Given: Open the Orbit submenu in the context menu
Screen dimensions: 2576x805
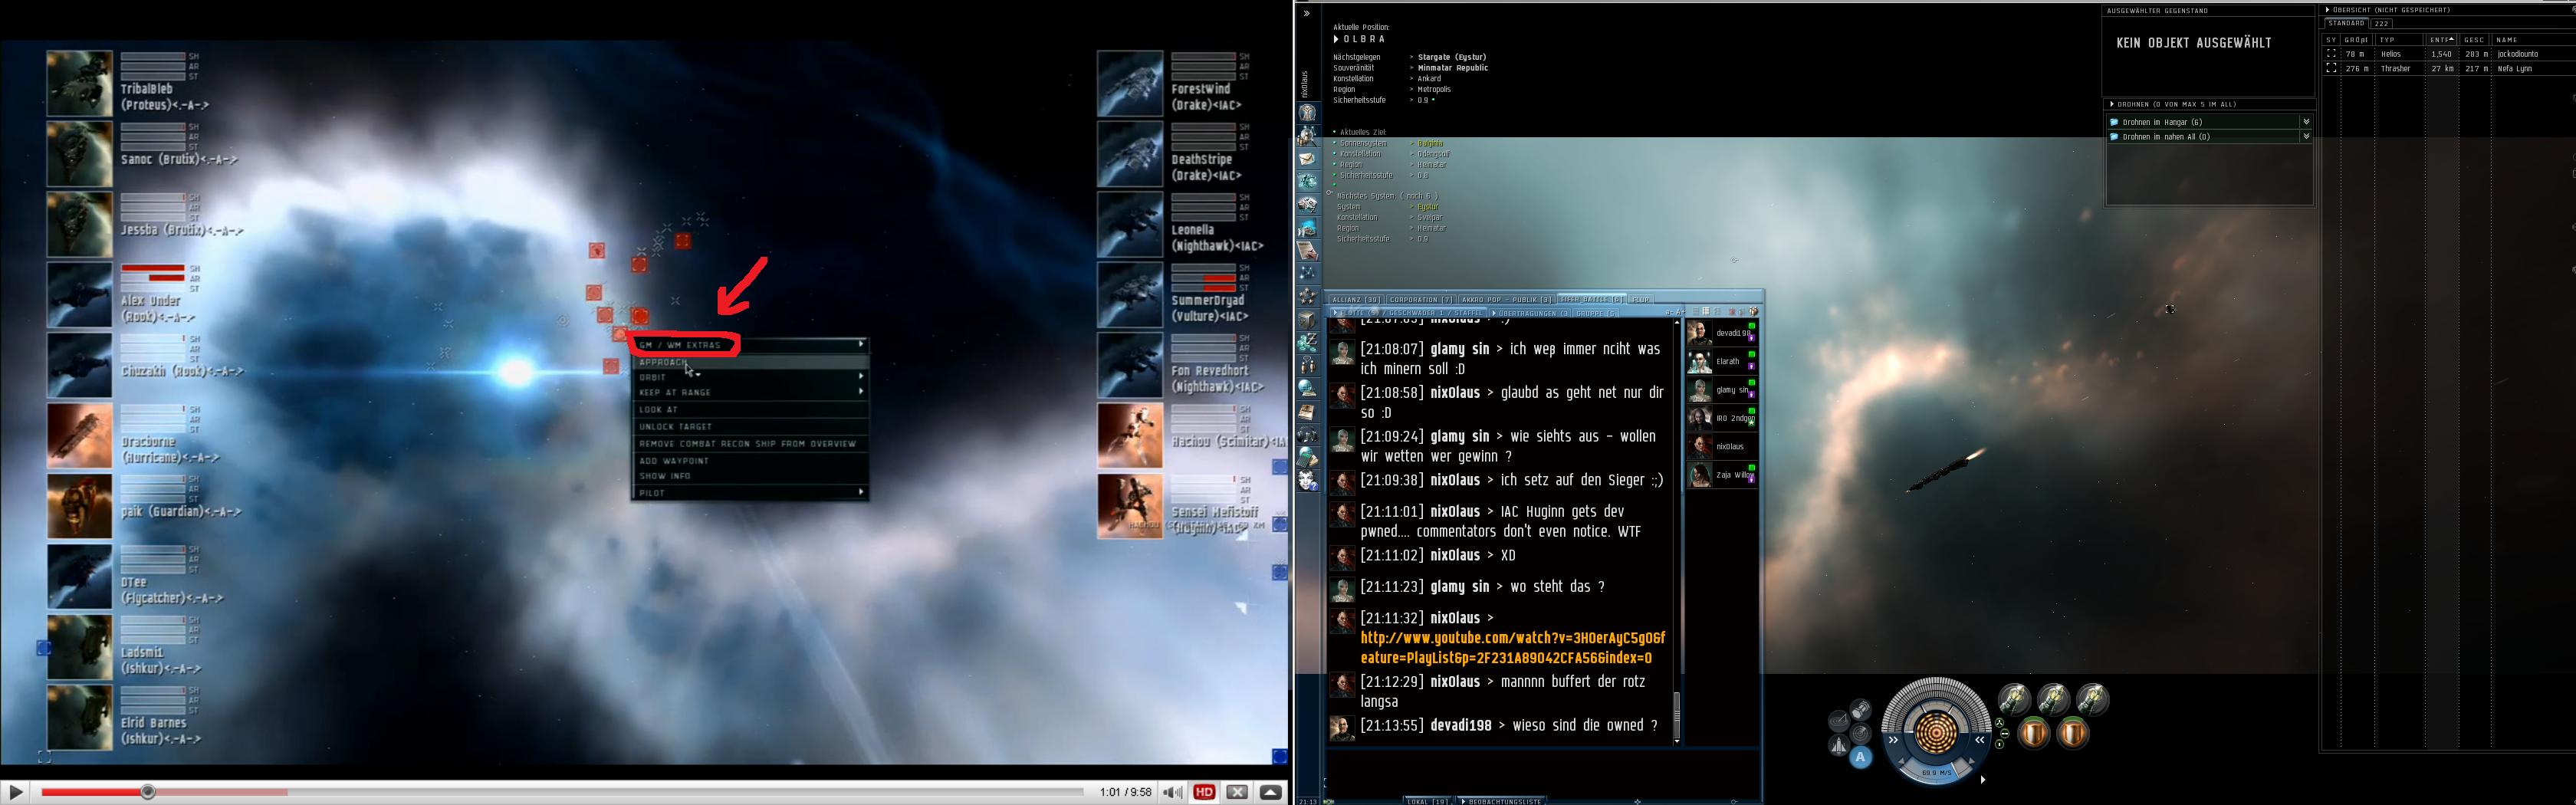Looking at the screenshot, I should tap(749, 377).
